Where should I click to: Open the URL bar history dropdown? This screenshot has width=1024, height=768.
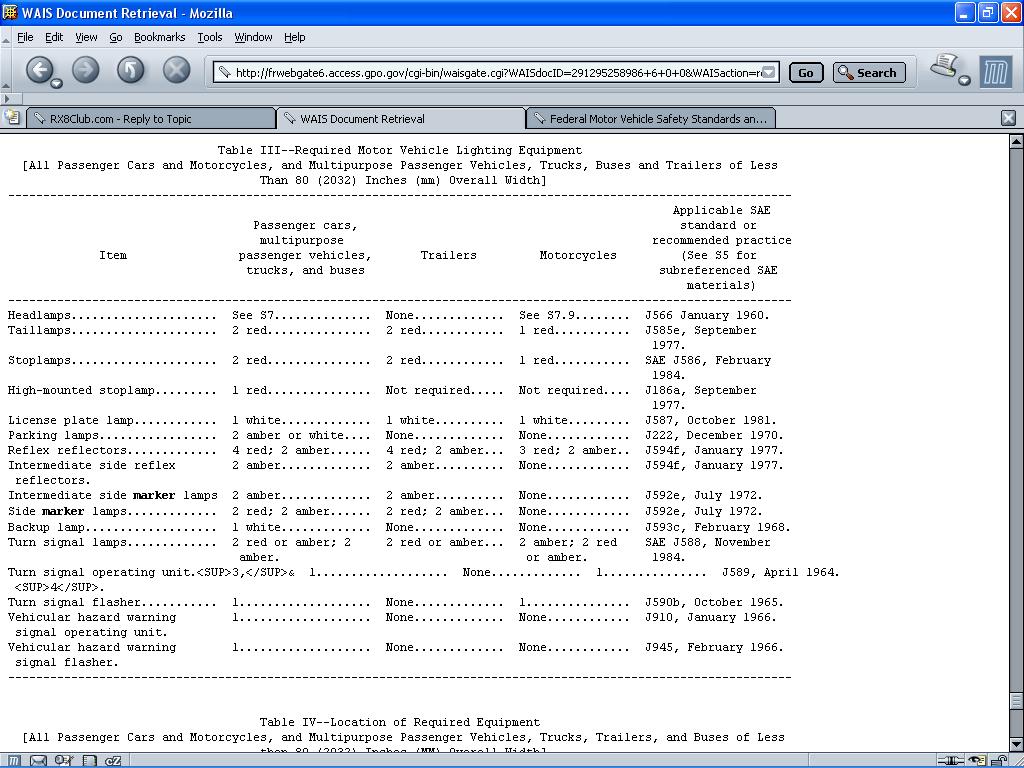[x=769, y=72]
